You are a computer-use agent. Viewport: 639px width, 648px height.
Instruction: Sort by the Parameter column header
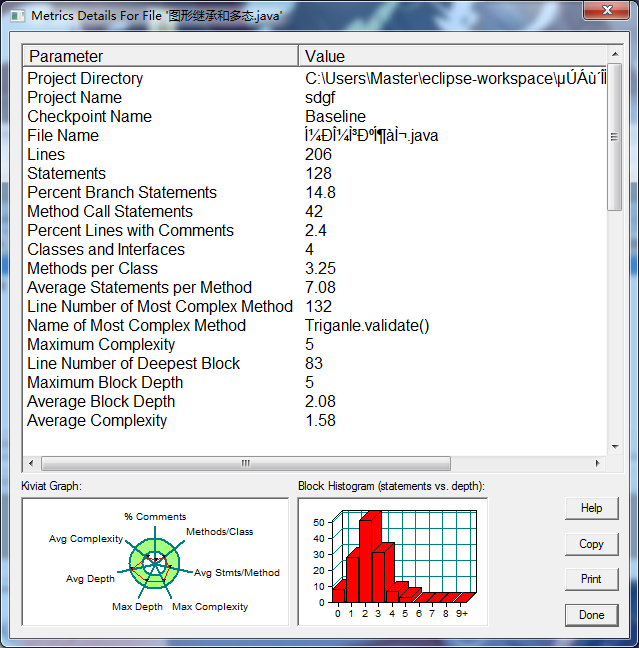[160, 56]
